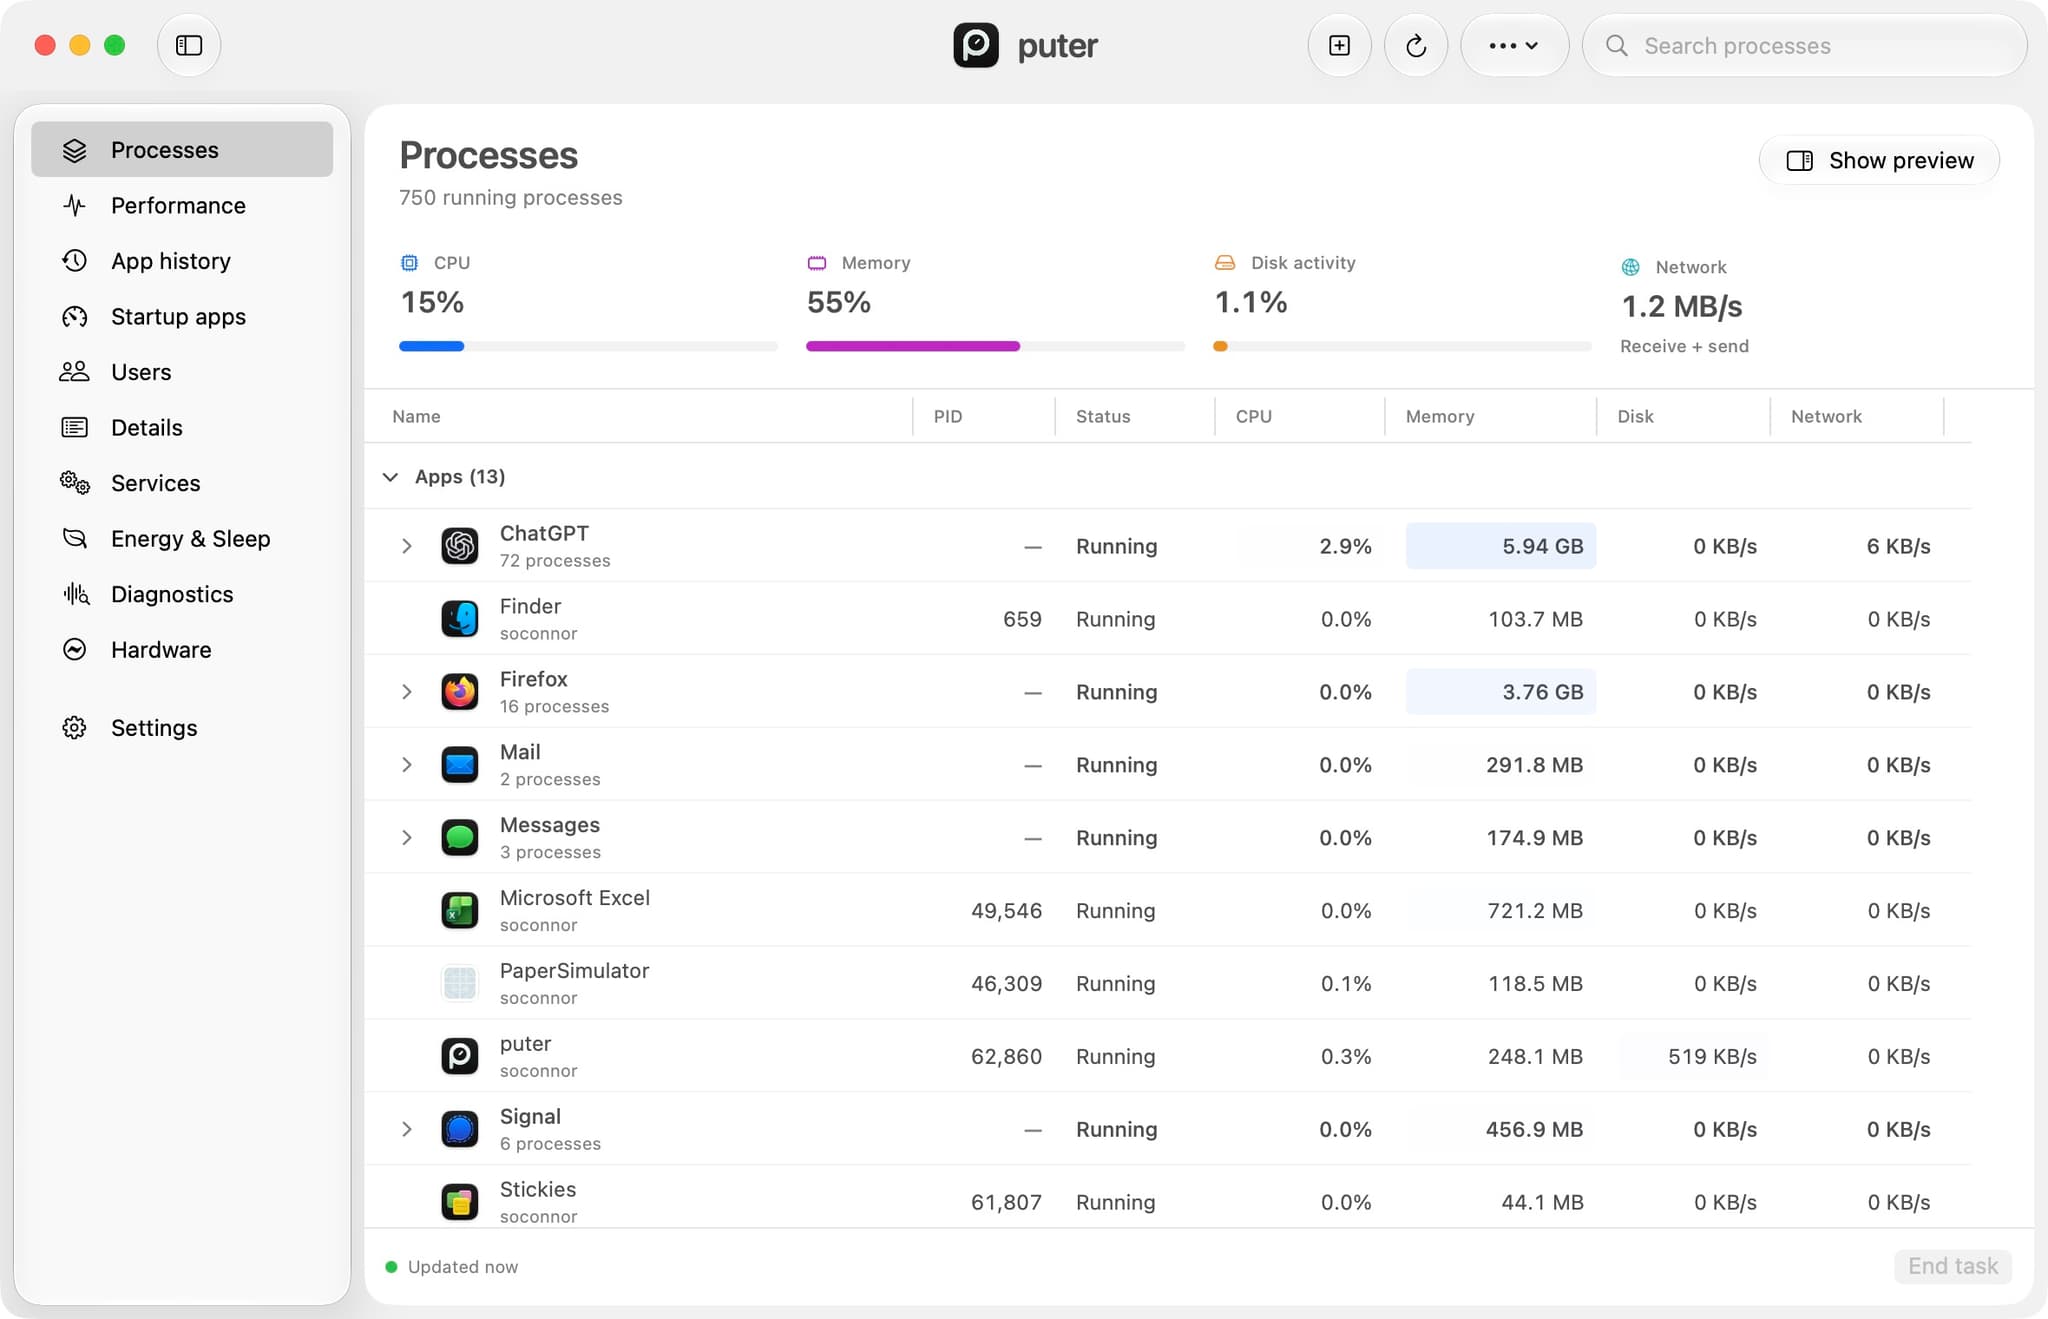Click the Messages app icon
Image resolution: width=2048 pixels, height=1319 pixels.
(460, 838)
